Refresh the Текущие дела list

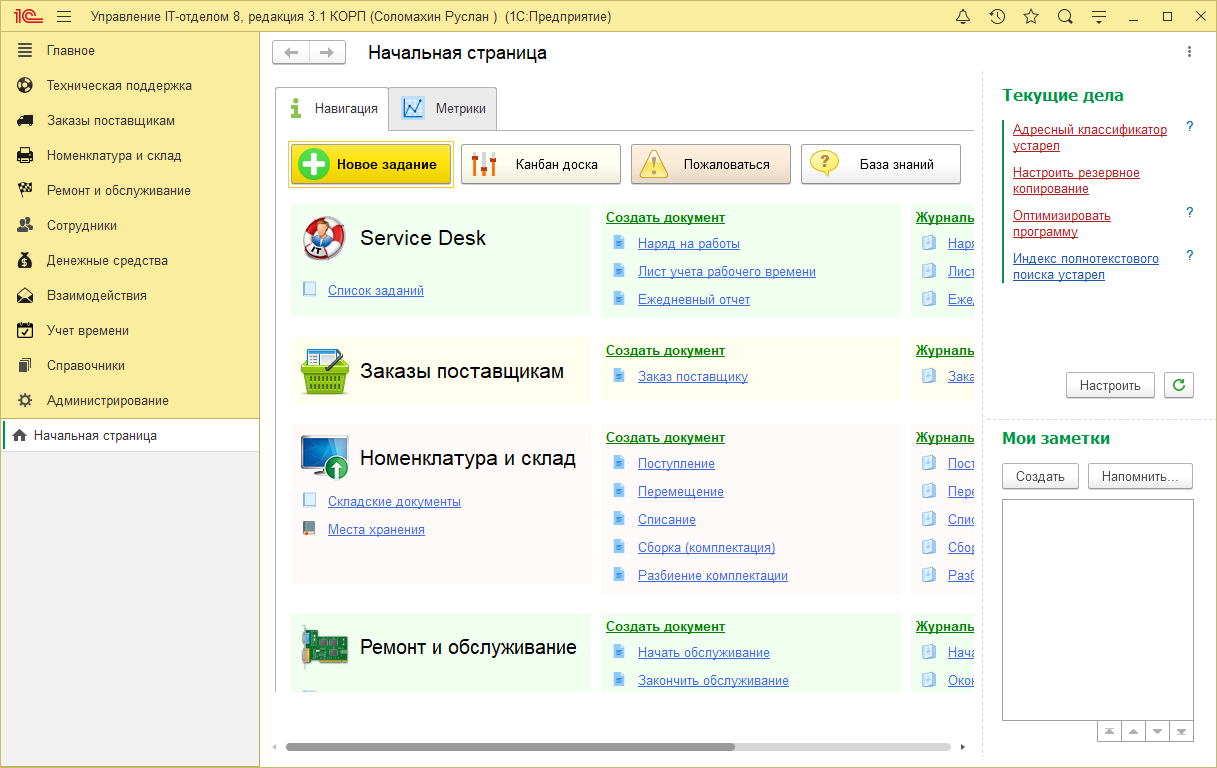1179,385
